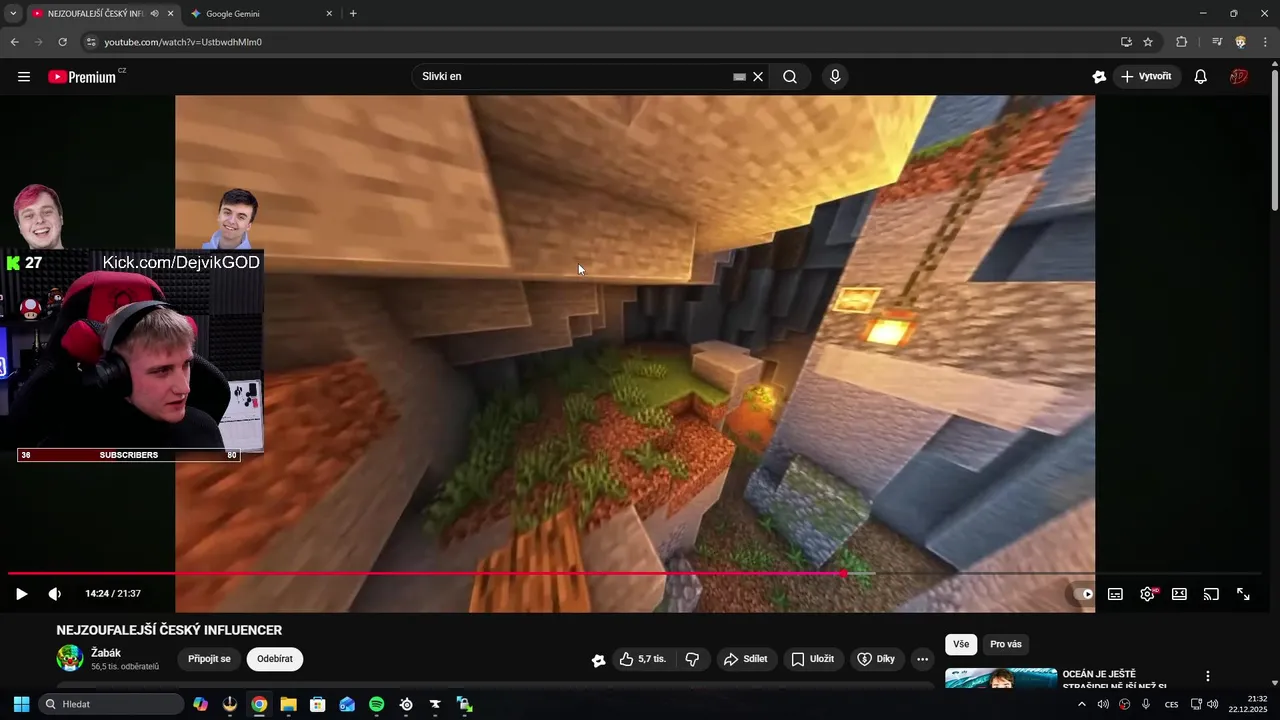The image size is (1280, 720).
Task: Bookmark this page with the star
Action: click(1148, 42)
